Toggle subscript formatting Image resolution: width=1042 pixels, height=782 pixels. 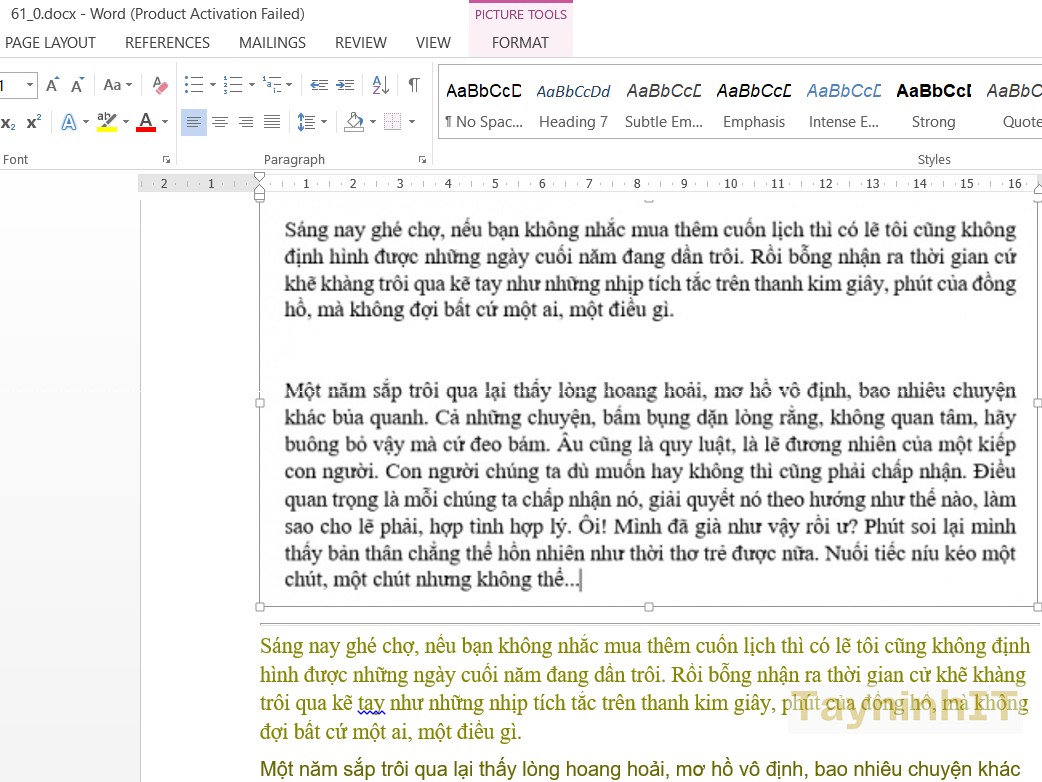click(x=9, y=123)
